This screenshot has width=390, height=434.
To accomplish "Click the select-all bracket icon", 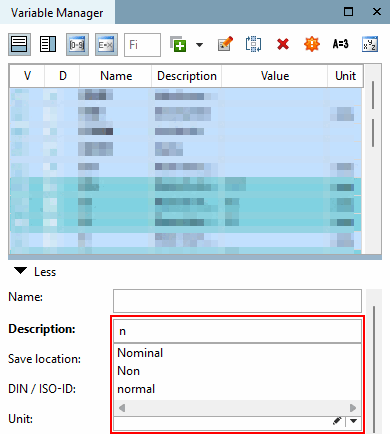I will click(253, 44).
